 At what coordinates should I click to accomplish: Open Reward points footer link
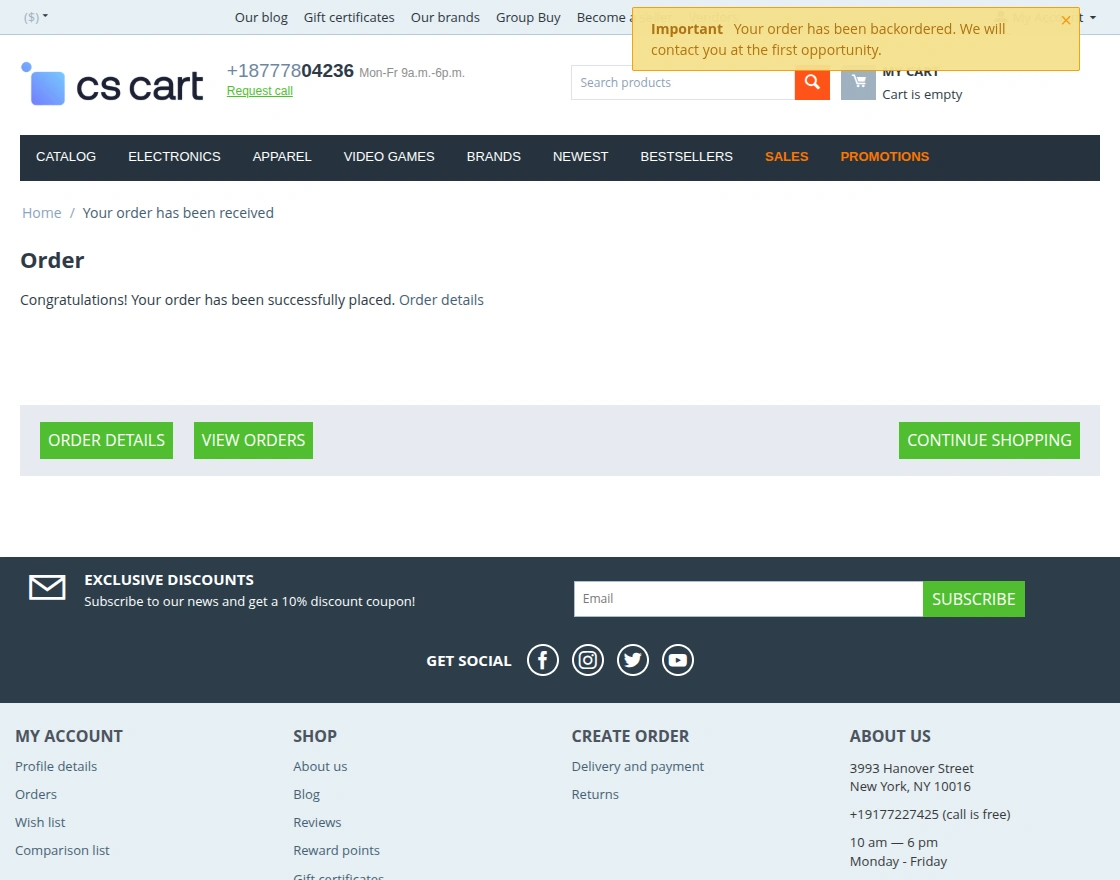336,850
